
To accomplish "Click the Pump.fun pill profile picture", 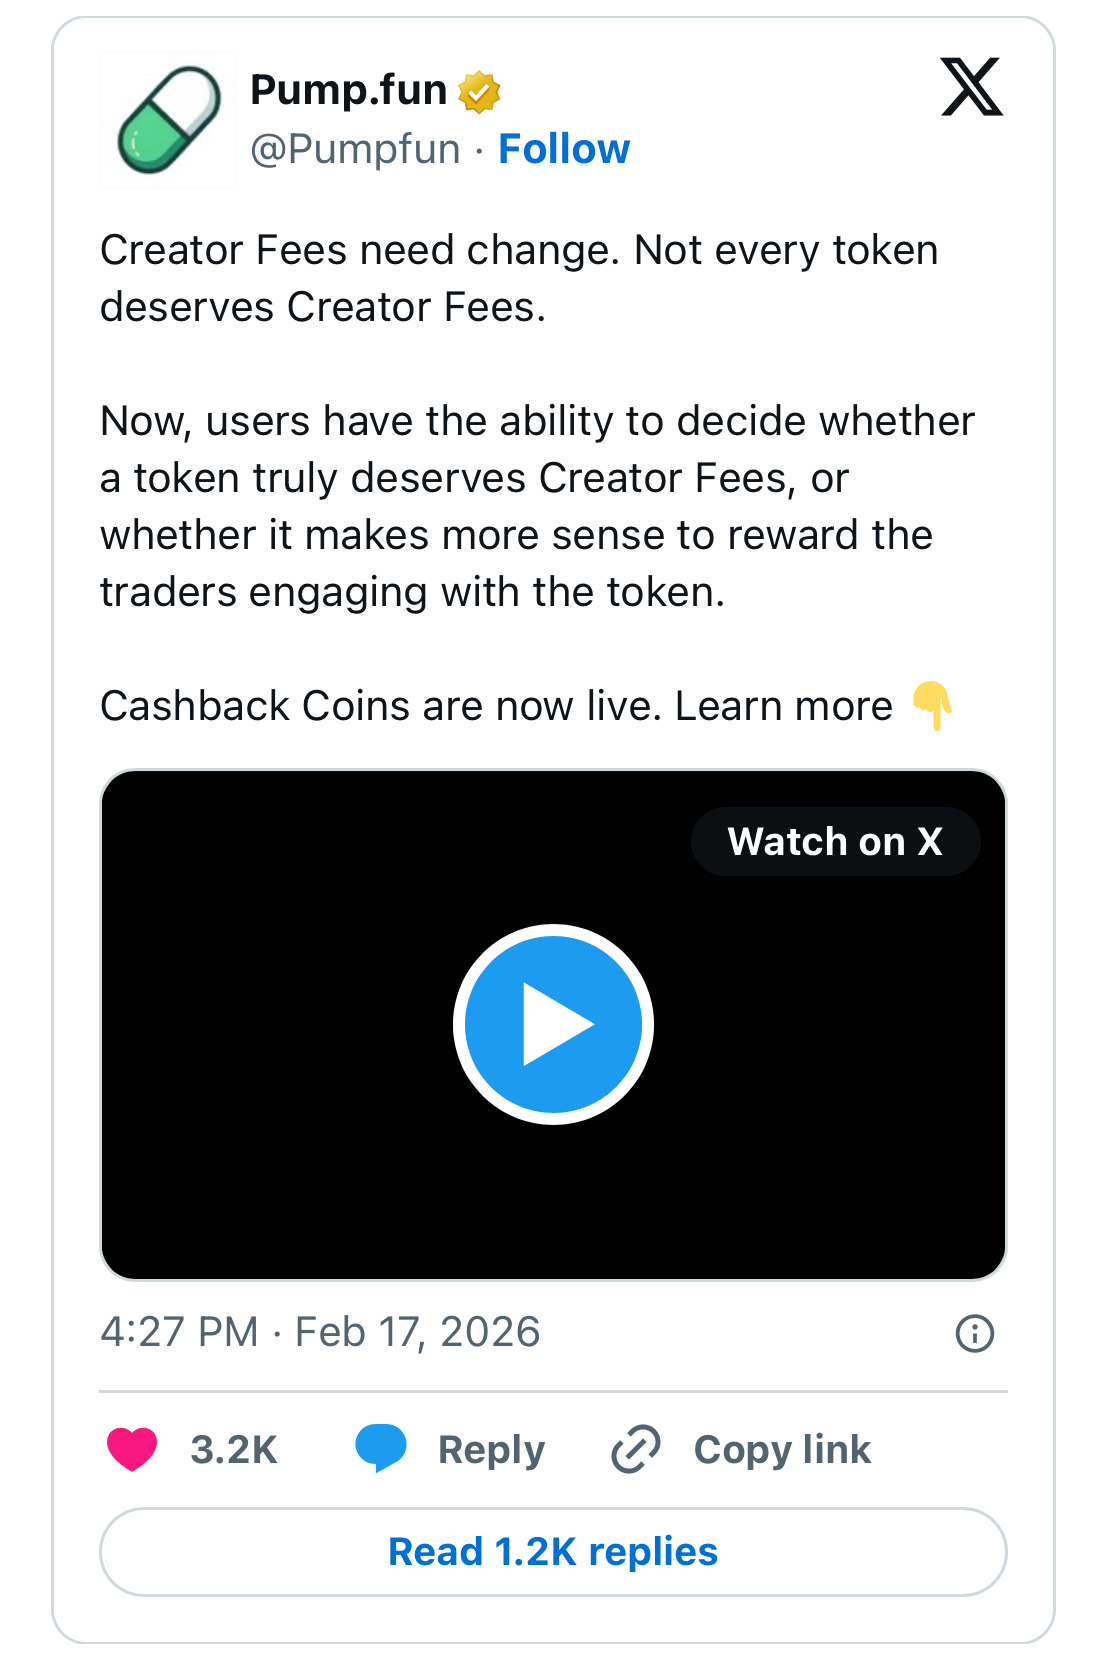I will [x=167, y=119].
